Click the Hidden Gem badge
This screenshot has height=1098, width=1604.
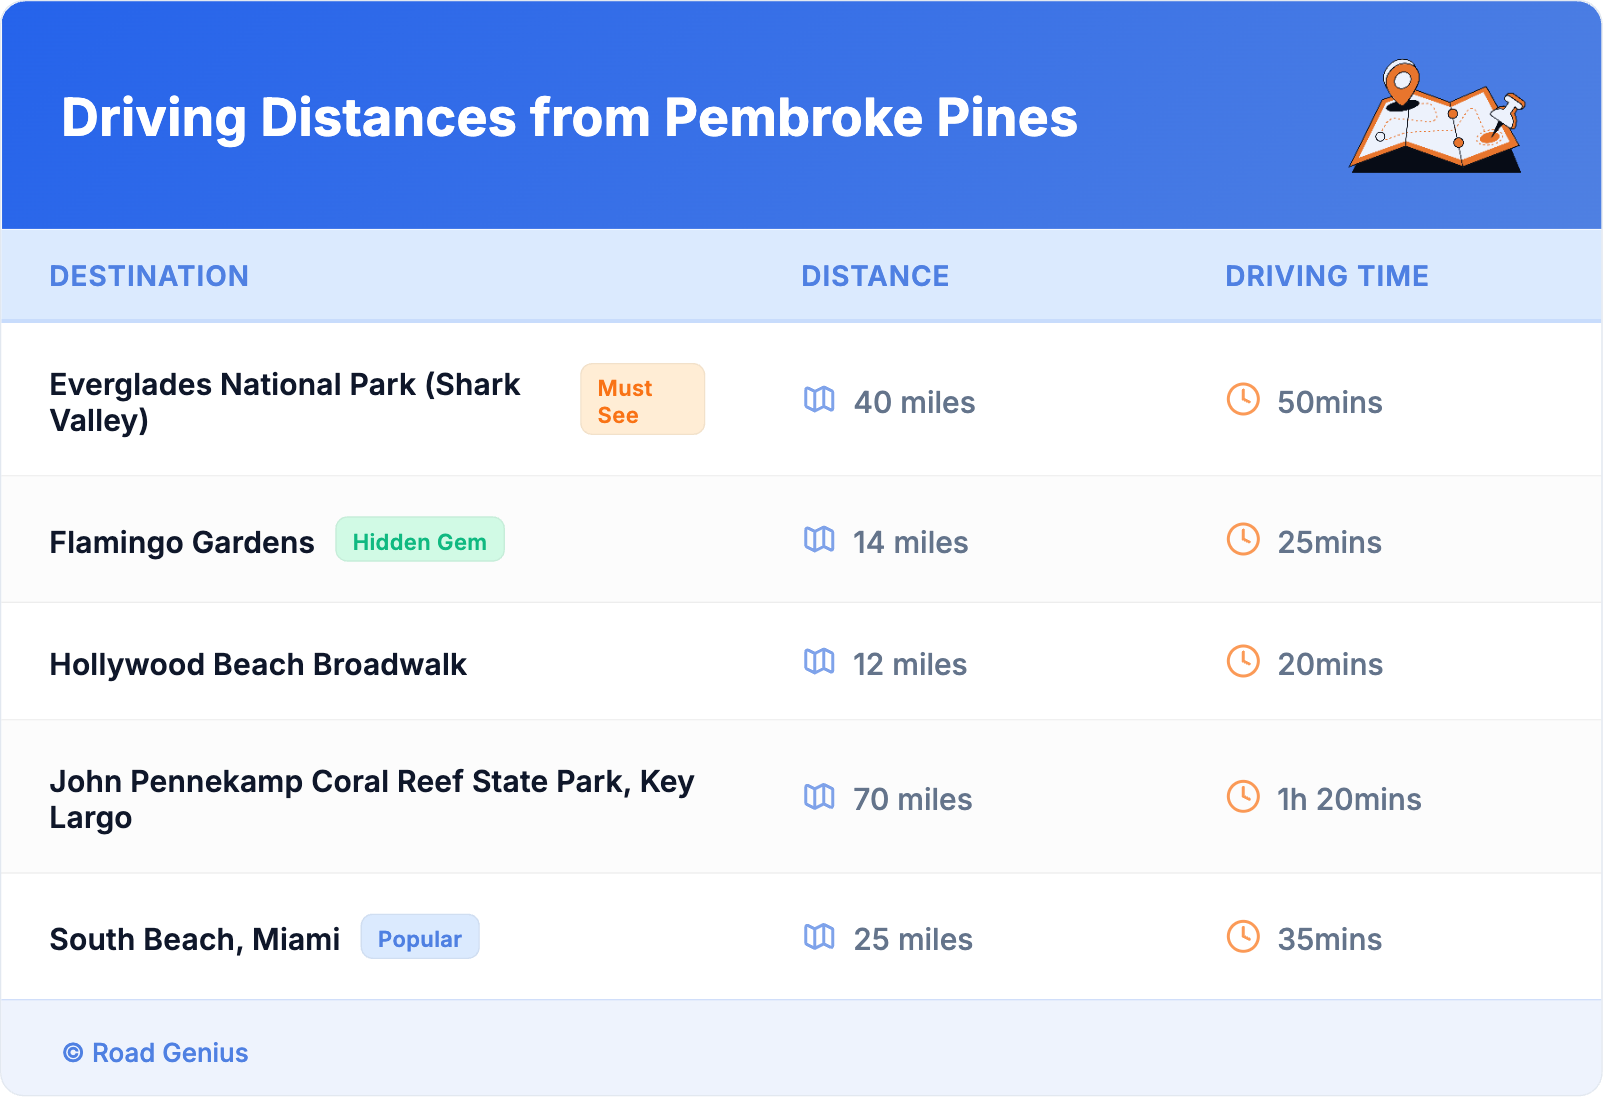[420, 541]
